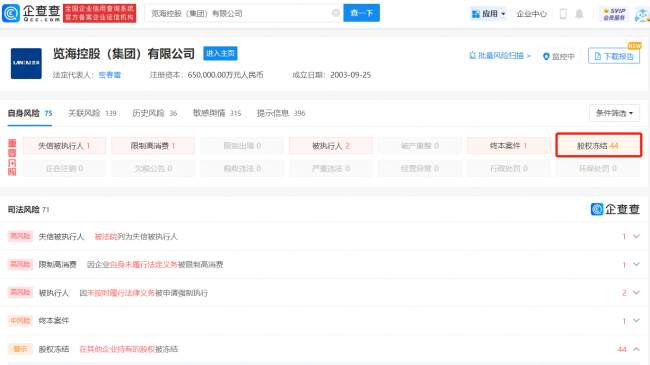Viewport: 650px width, 365px height.
Task: Switch to the 敏感舆情 tab
Action: pyautogui.click(x=217, y=113)
